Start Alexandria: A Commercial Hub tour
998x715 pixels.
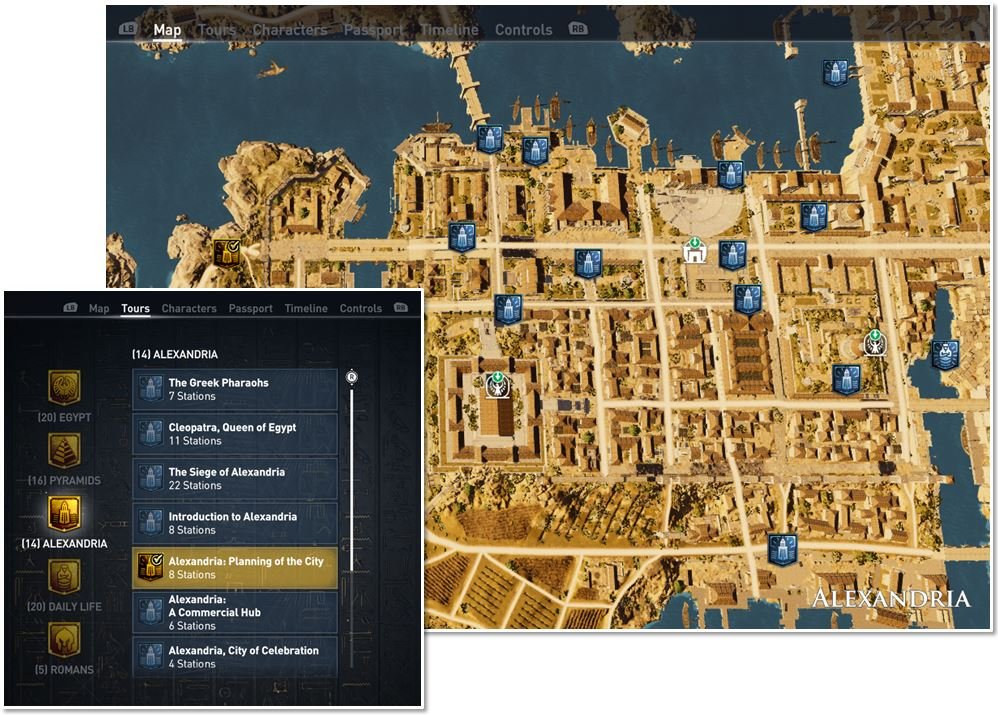(235, 612)
